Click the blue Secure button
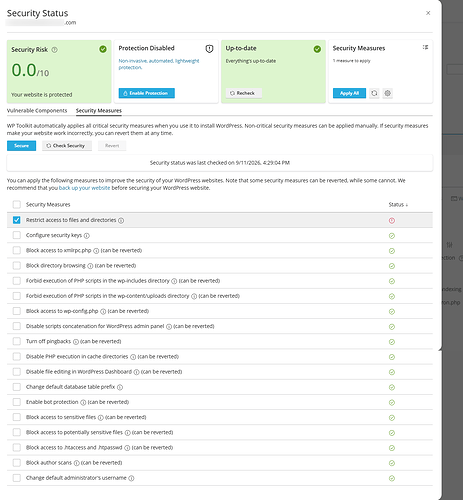The height and width of the screenshot is (500, 463). point(21,146)
